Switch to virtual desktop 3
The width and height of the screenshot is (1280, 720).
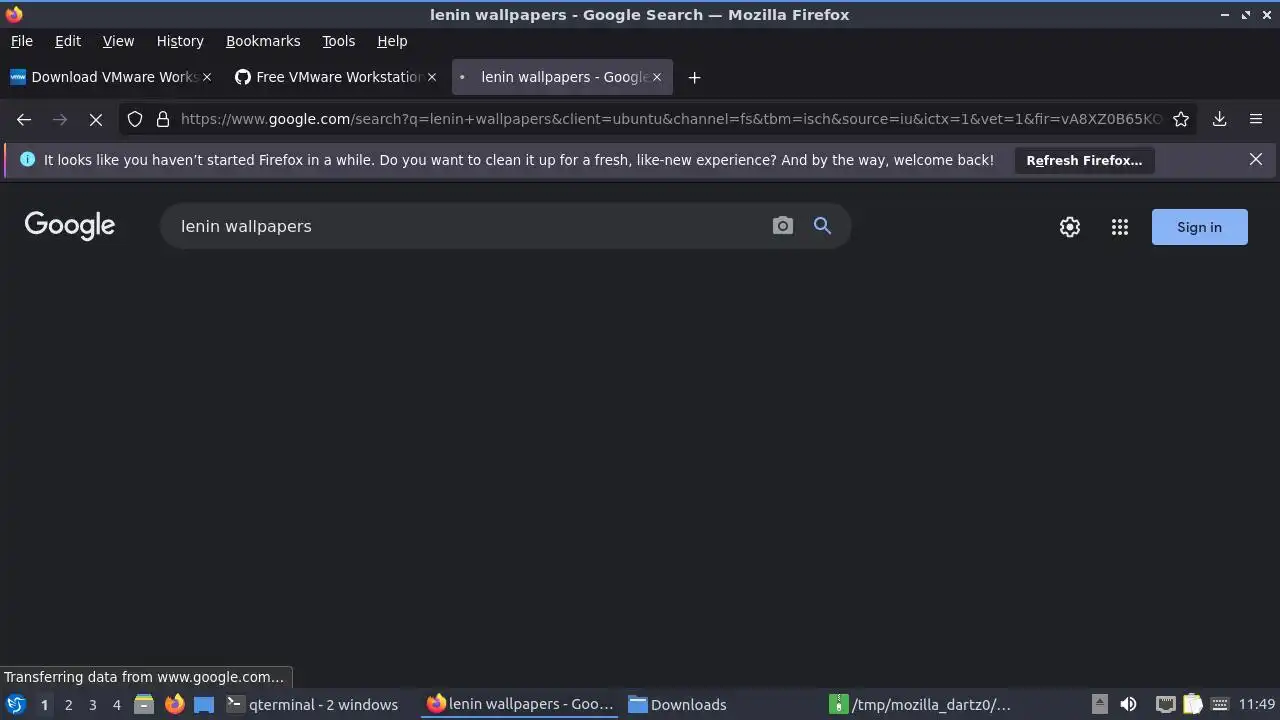92,704
